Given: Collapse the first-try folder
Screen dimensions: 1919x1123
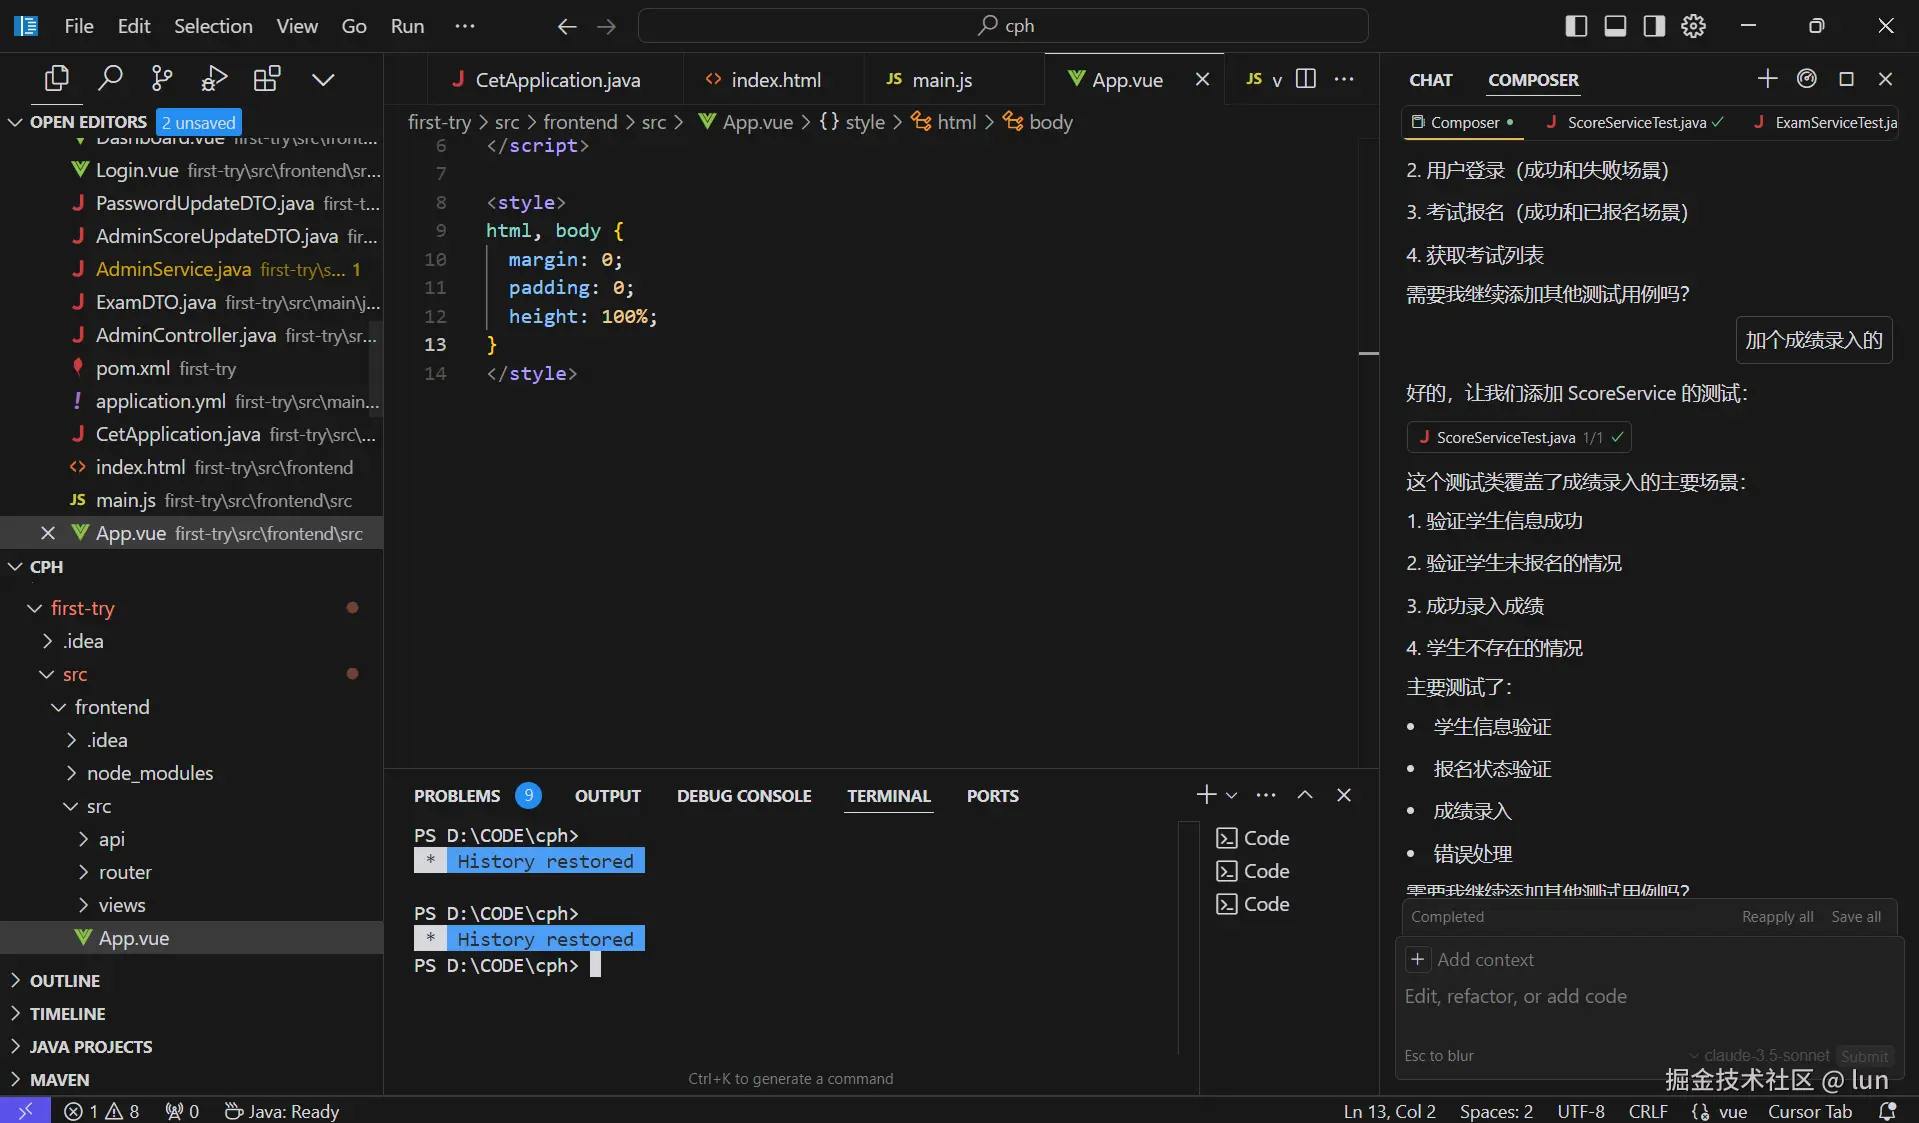Looking at the screenshot, I should (x=35, y=608).
